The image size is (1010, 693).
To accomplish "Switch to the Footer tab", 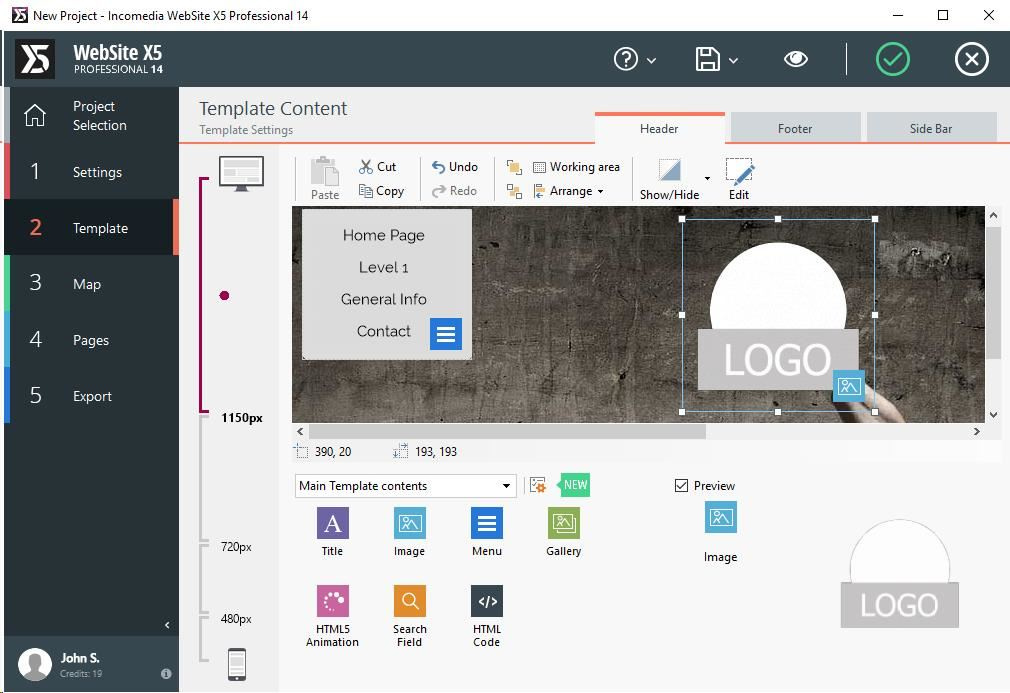I will tap(795, 128).
